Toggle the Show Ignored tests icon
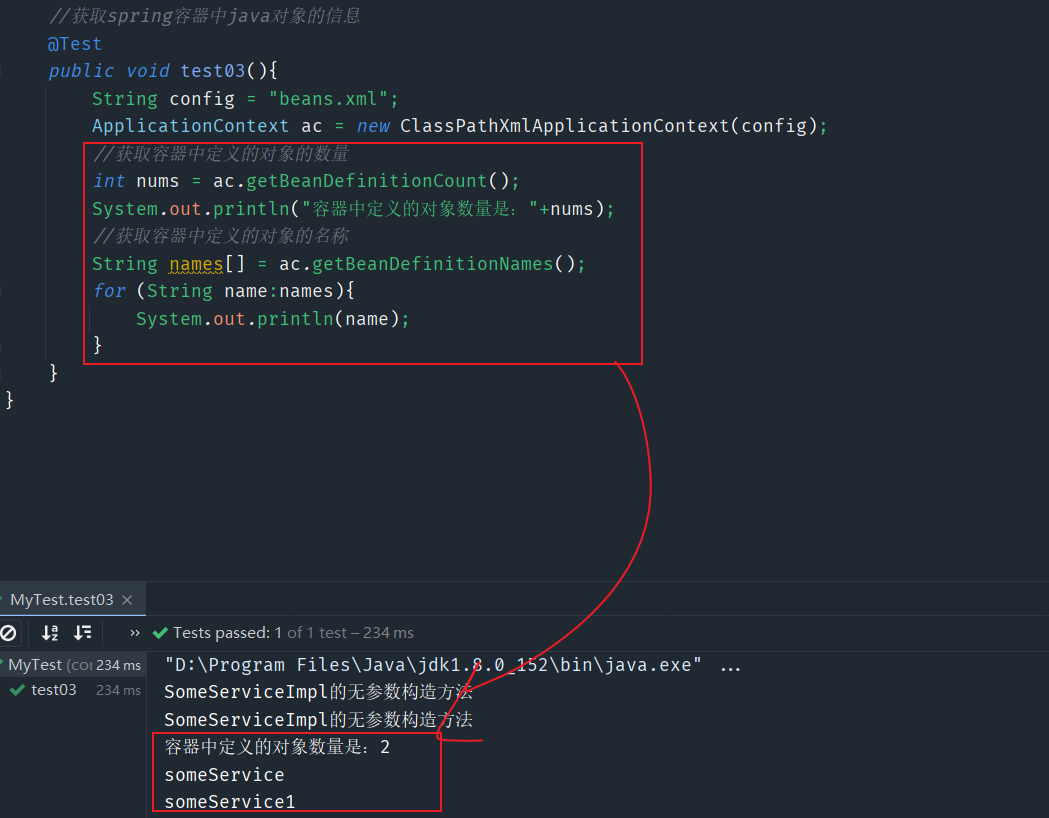1049x818 pixels. (x=8, y=633)
